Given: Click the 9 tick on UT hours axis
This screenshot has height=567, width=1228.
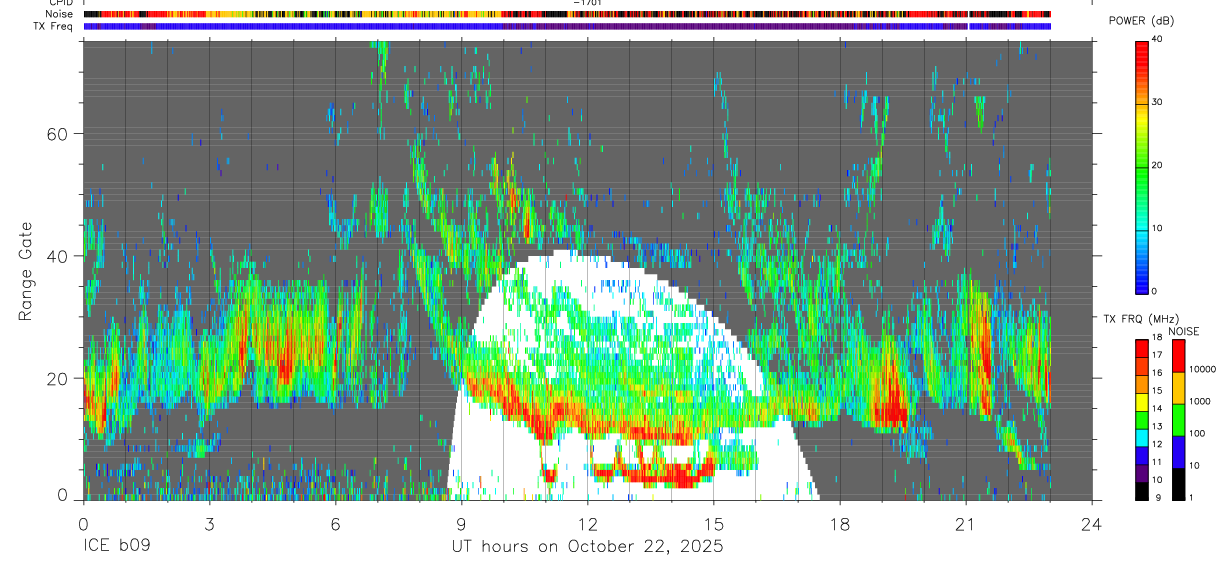Looking at the screenshot, I should tap(461, 523).
